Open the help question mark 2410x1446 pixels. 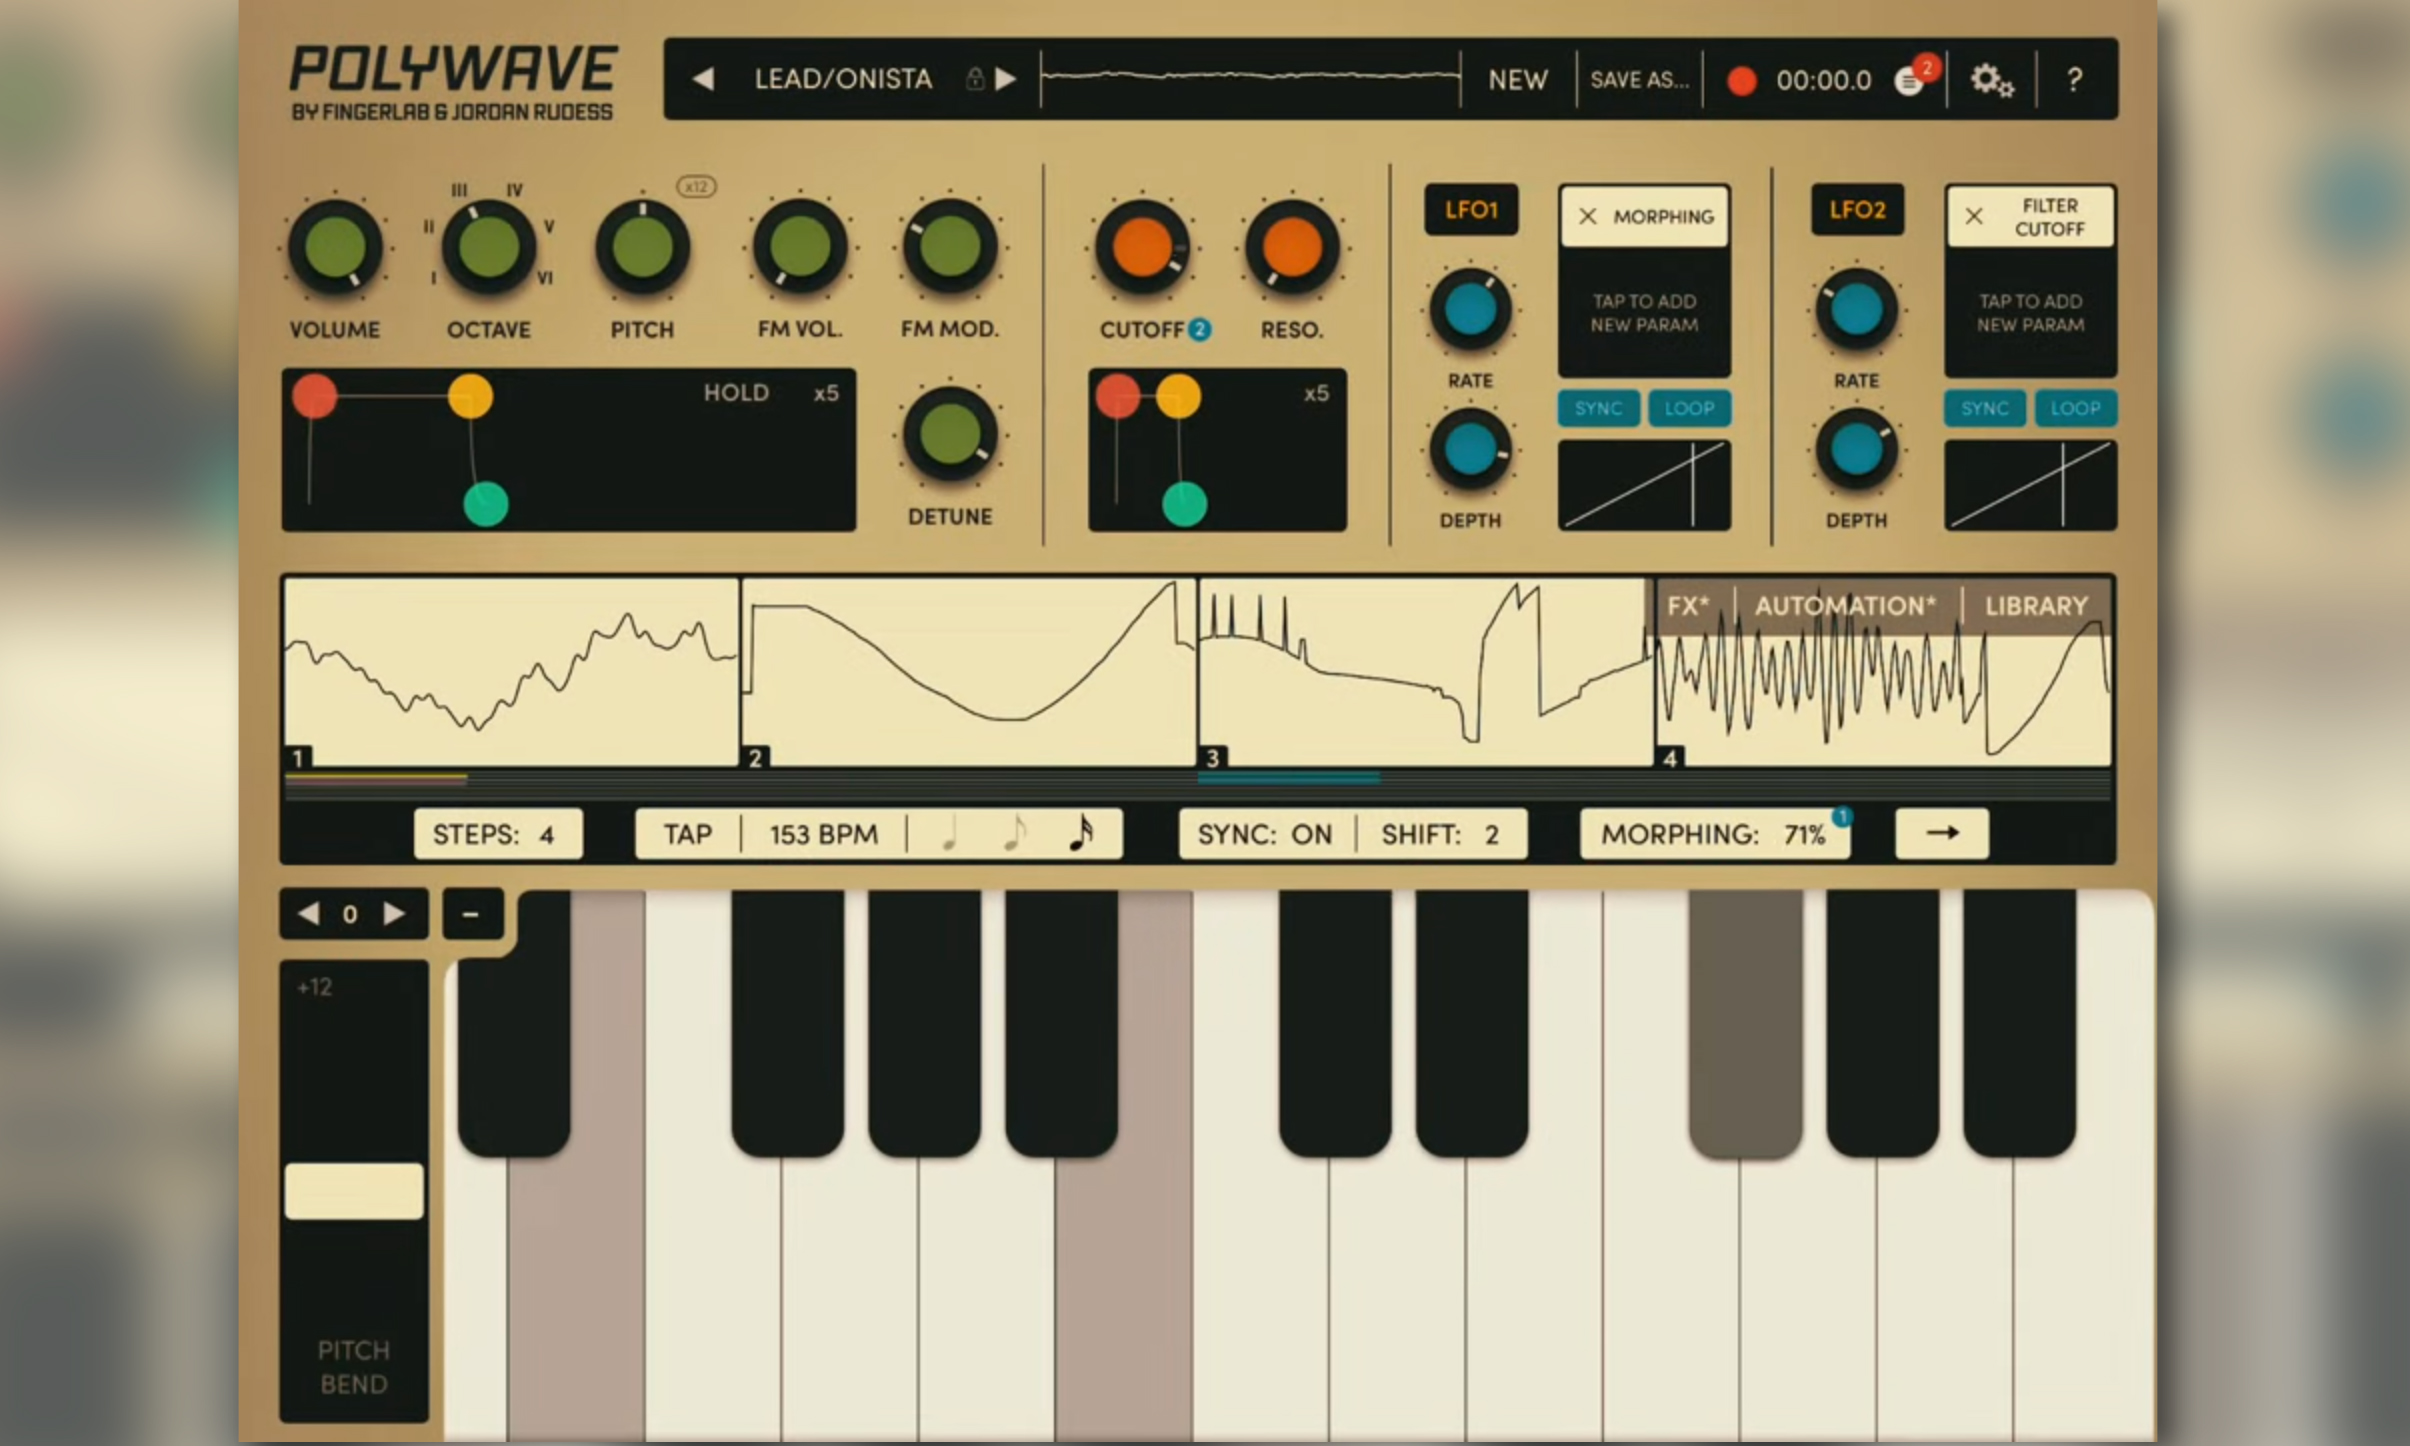click(x=2074, y=79)
